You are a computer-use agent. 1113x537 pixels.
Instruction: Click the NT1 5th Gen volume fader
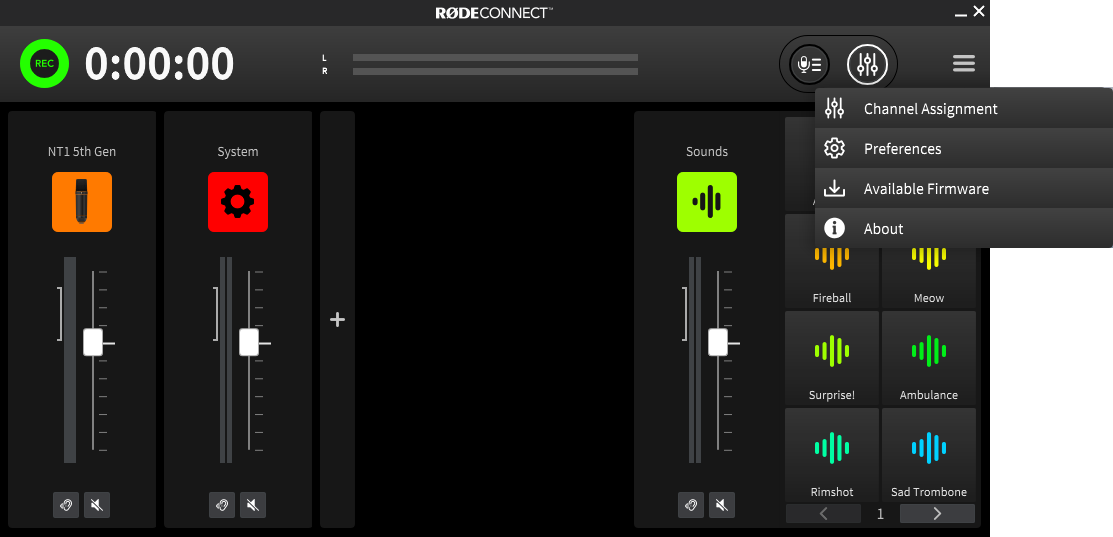93,343
